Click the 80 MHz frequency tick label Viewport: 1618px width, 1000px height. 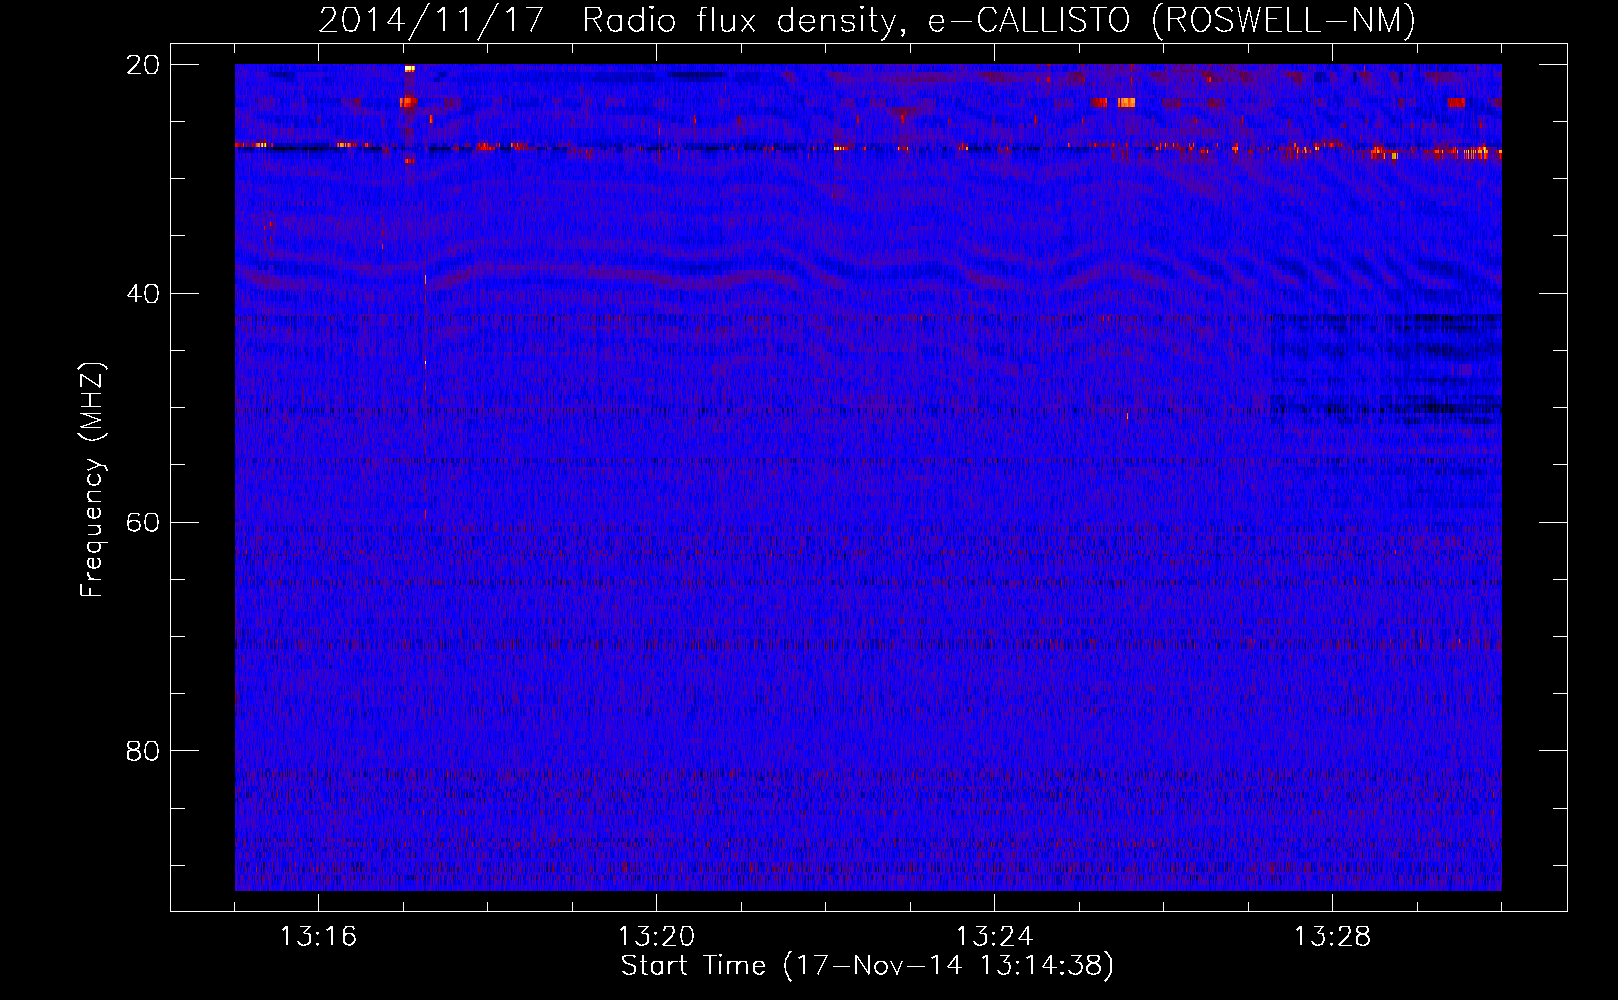(142, 751)
